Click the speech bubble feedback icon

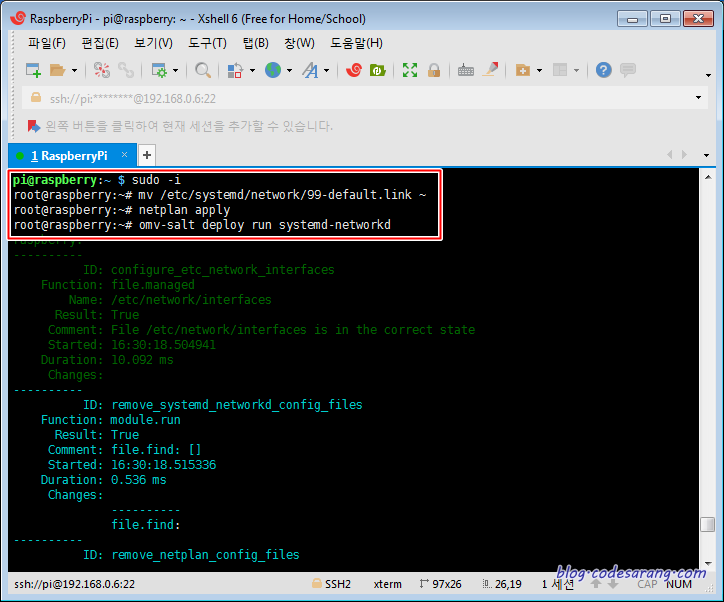(x=627, y=70)
